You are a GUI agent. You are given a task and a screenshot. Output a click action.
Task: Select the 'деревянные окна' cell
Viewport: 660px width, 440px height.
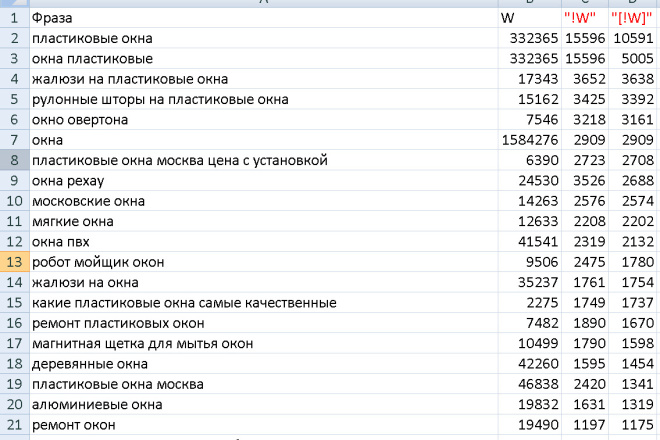pyautogui.click(x=264, y=364)
